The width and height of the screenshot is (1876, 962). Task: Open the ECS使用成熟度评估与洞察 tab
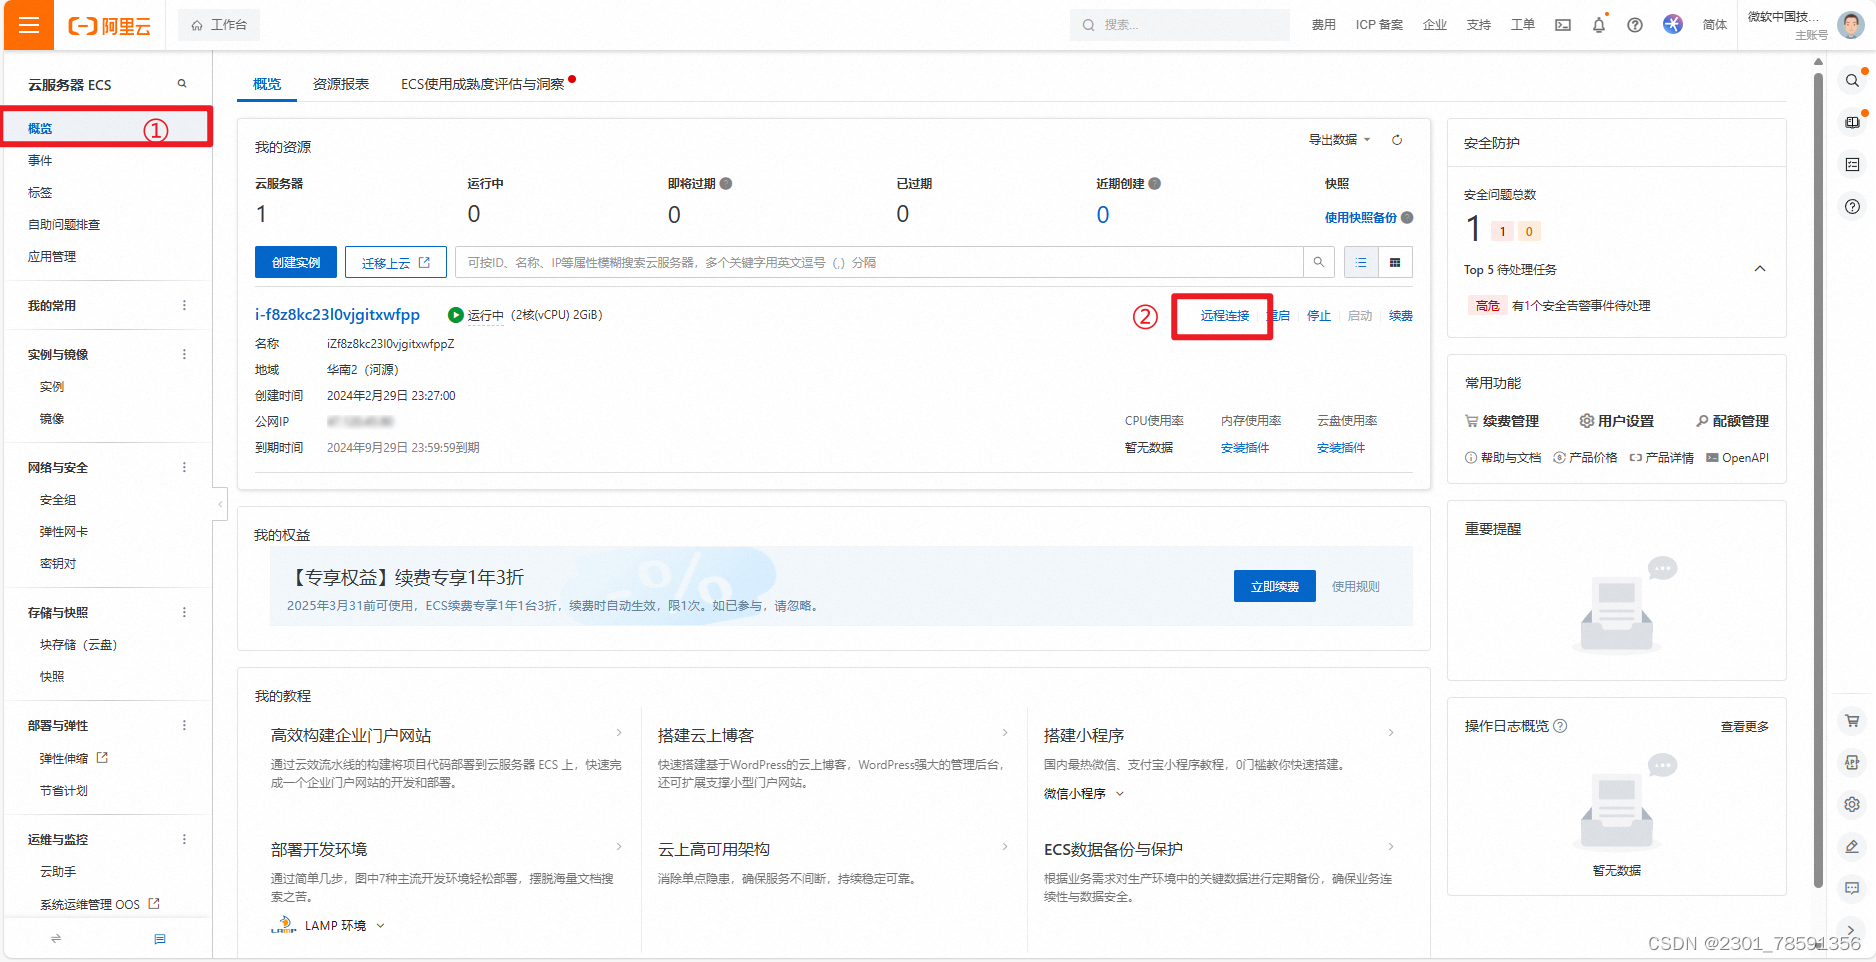483,84
